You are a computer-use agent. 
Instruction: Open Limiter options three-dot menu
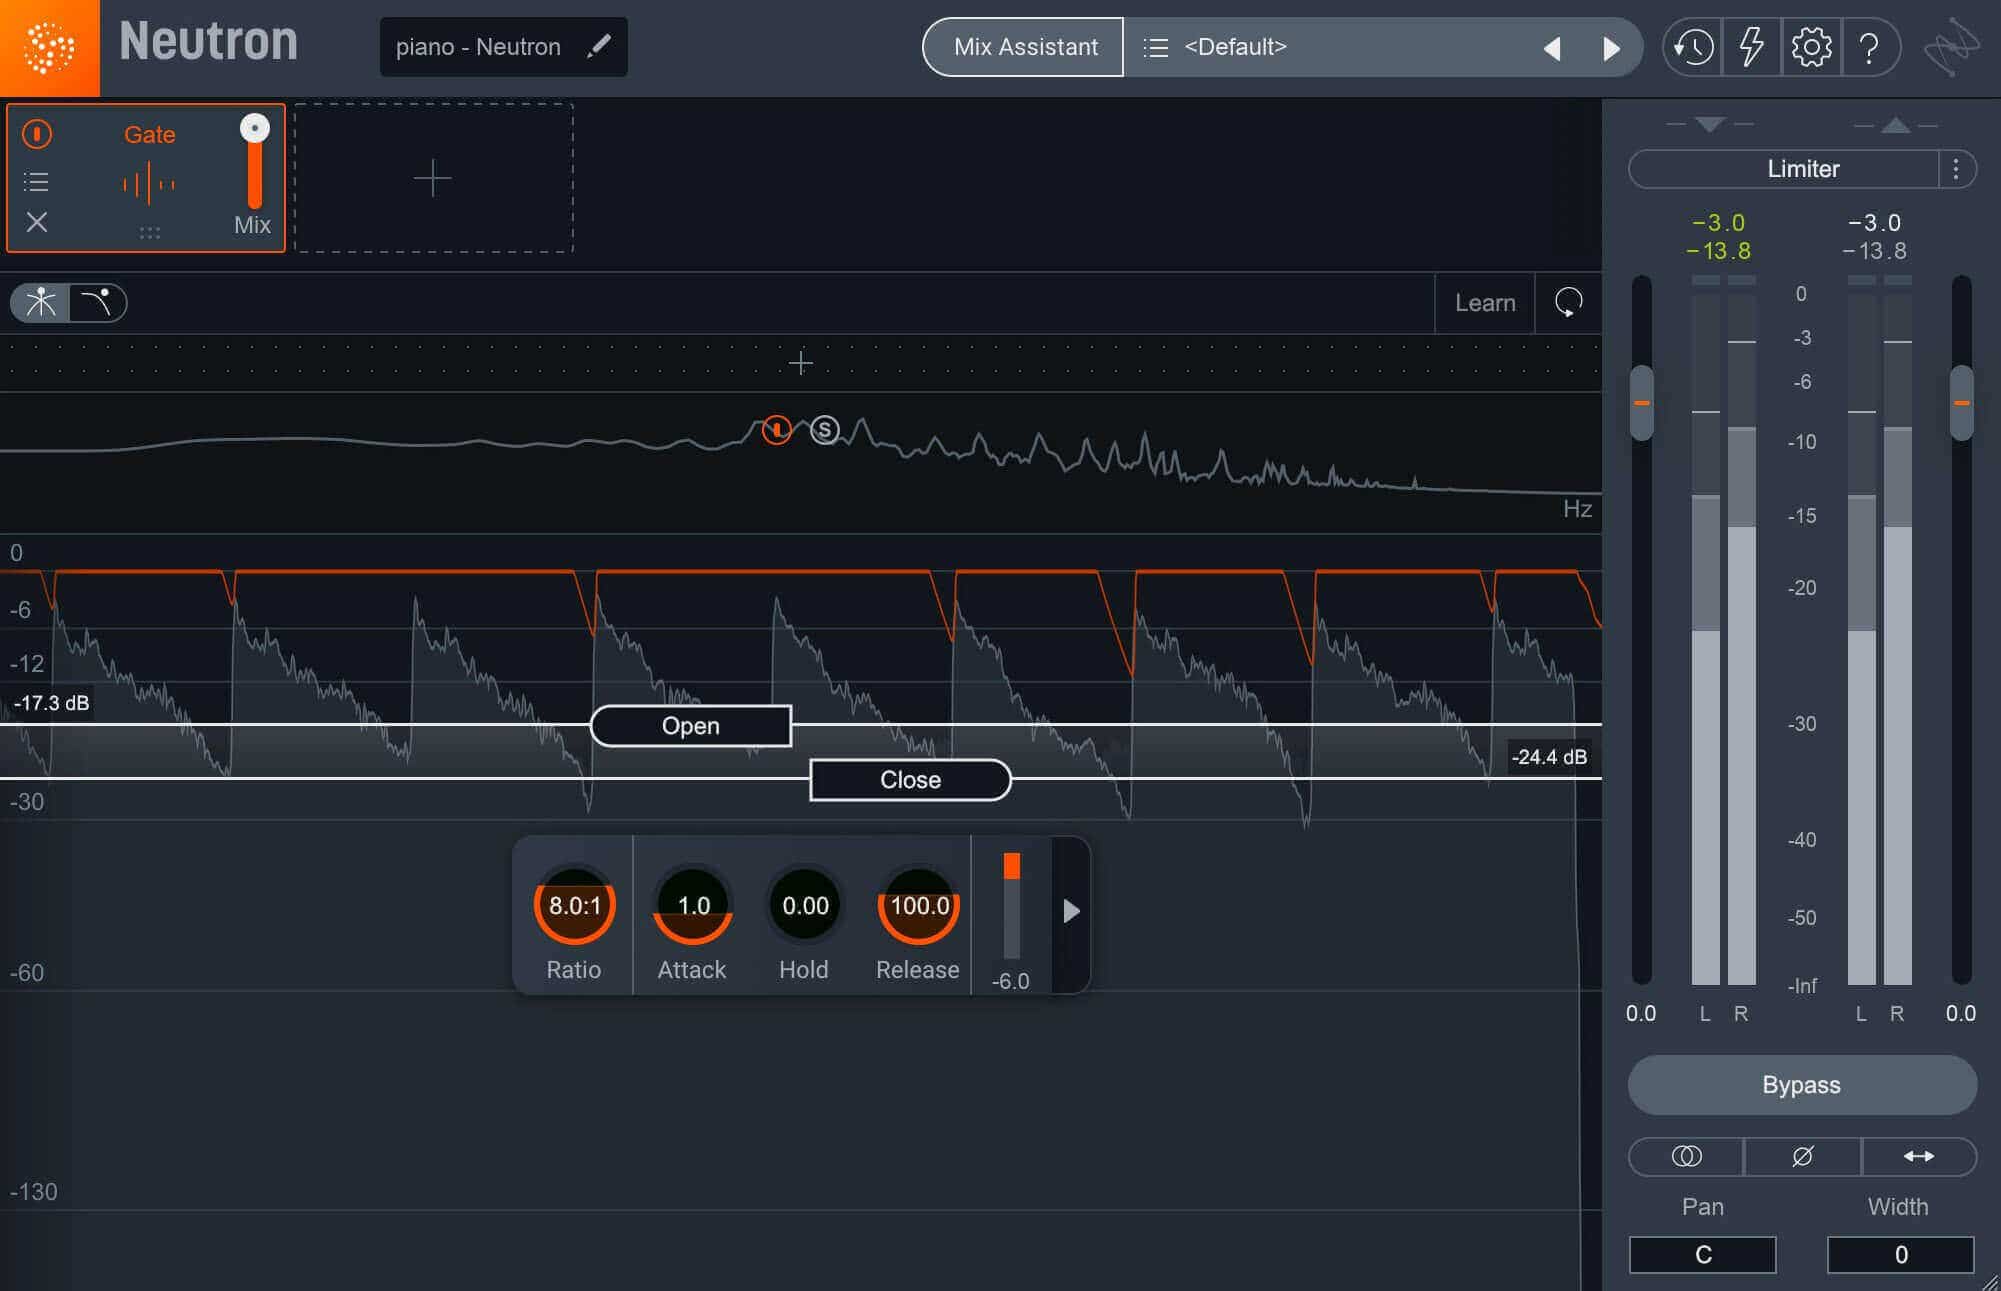(1956, 169)
